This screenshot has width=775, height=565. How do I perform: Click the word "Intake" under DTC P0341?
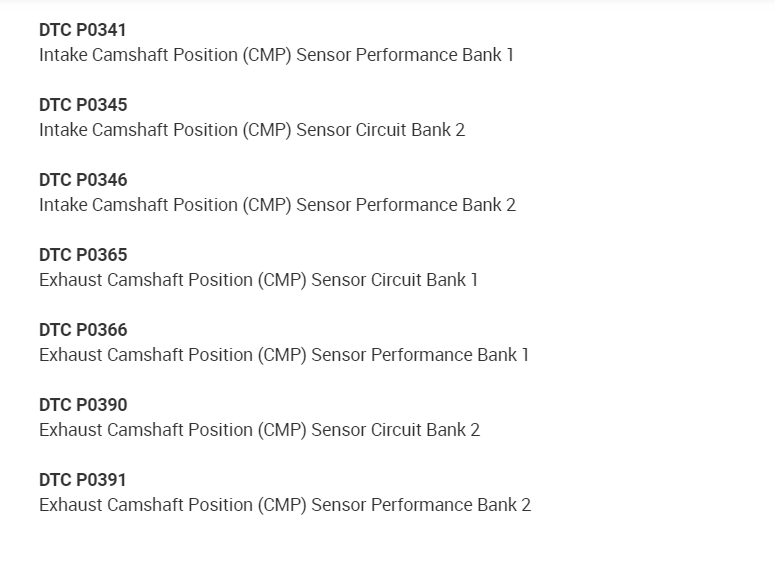coord(63,55)
